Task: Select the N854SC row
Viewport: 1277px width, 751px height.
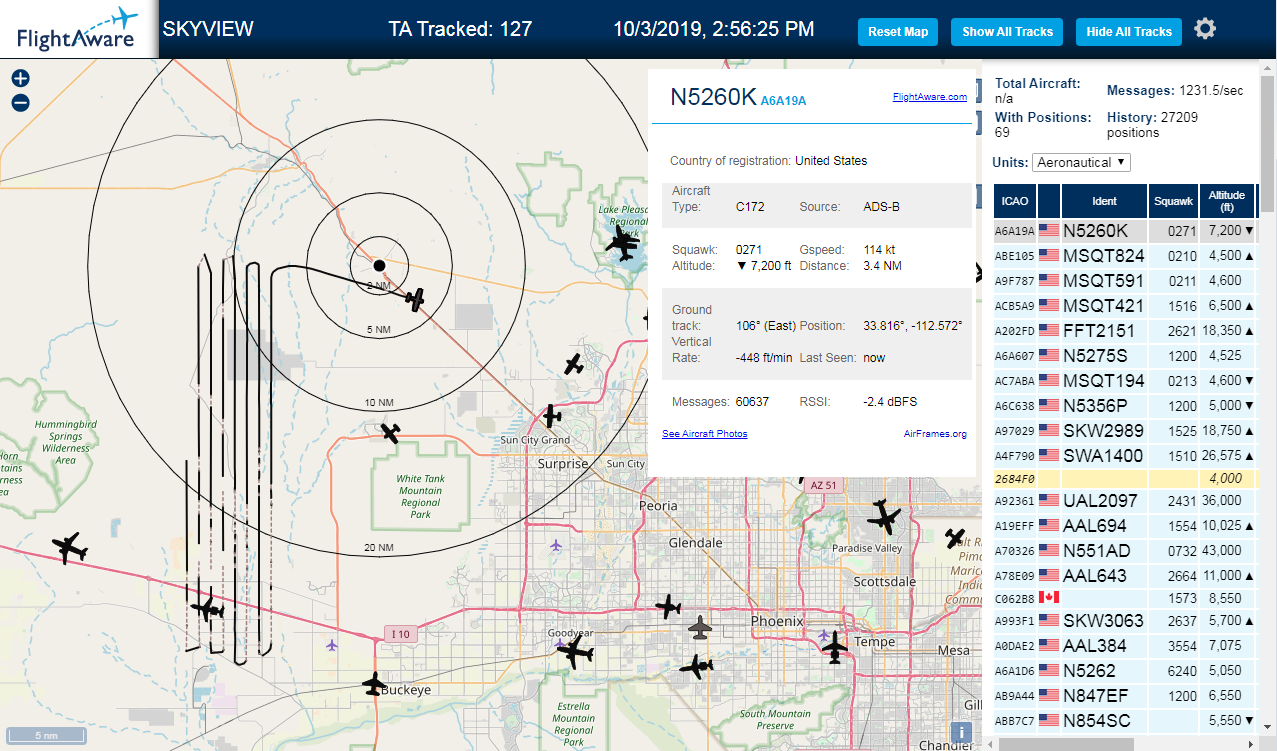Action: click(x=1126, y=720)
